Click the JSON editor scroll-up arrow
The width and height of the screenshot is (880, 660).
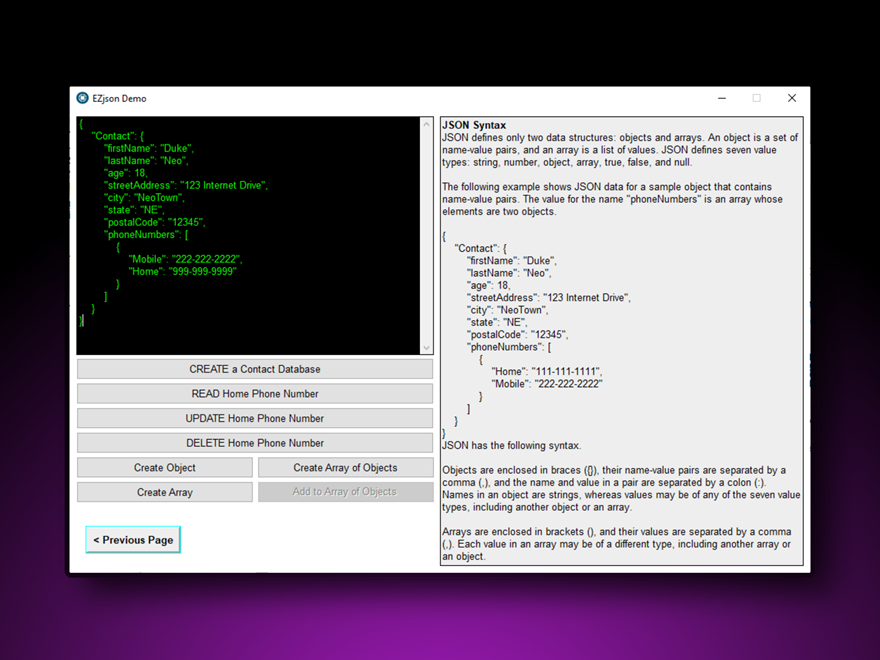(427, 124)
